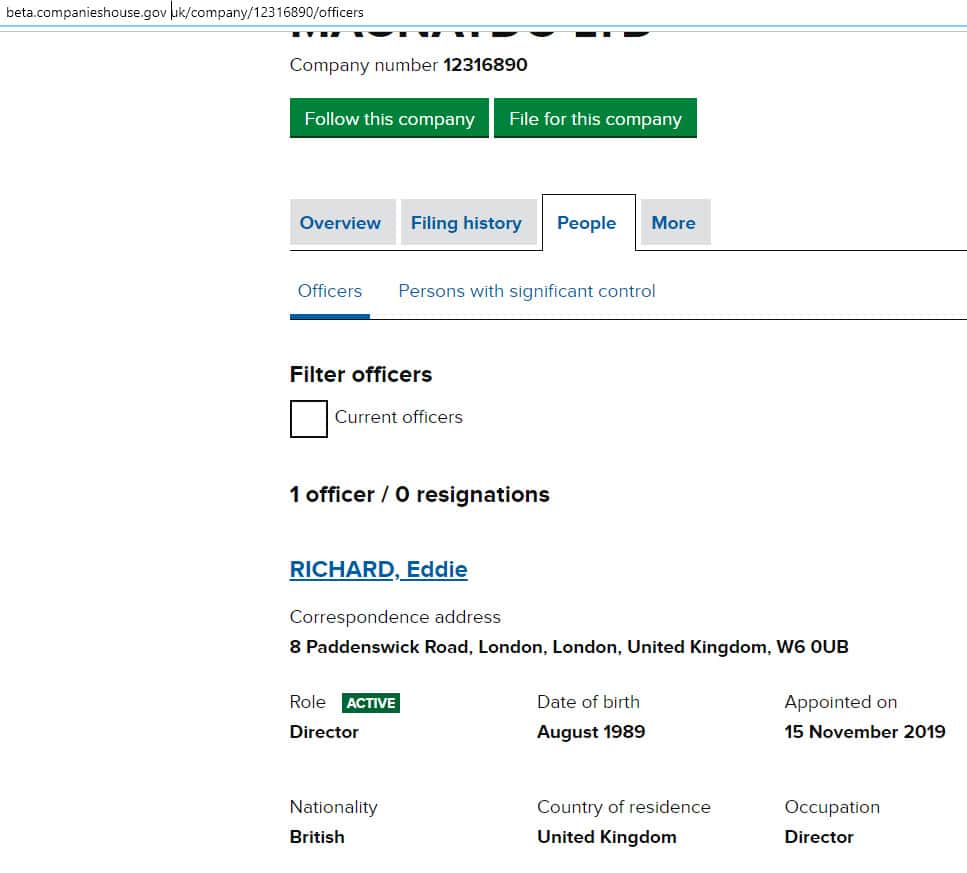This screenshot has width=967, height=873.
Task: Open Persons with significant control
Action: pyautogui.click(x=527, y=292)
